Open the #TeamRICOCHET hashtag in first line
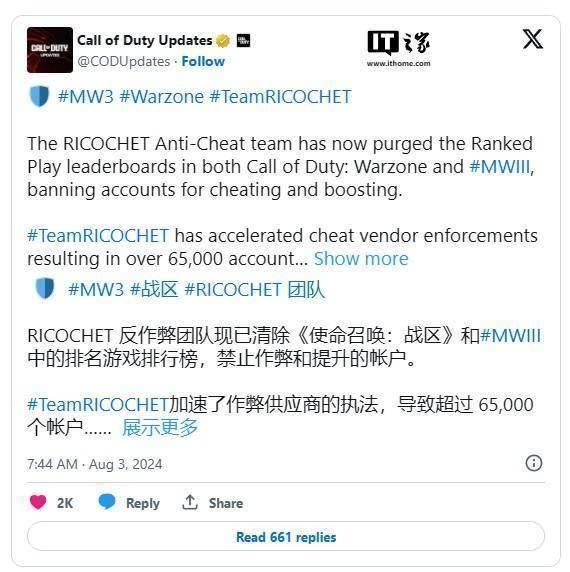The height and width of the screenshot is (572, 570). [x=280, y=97]
